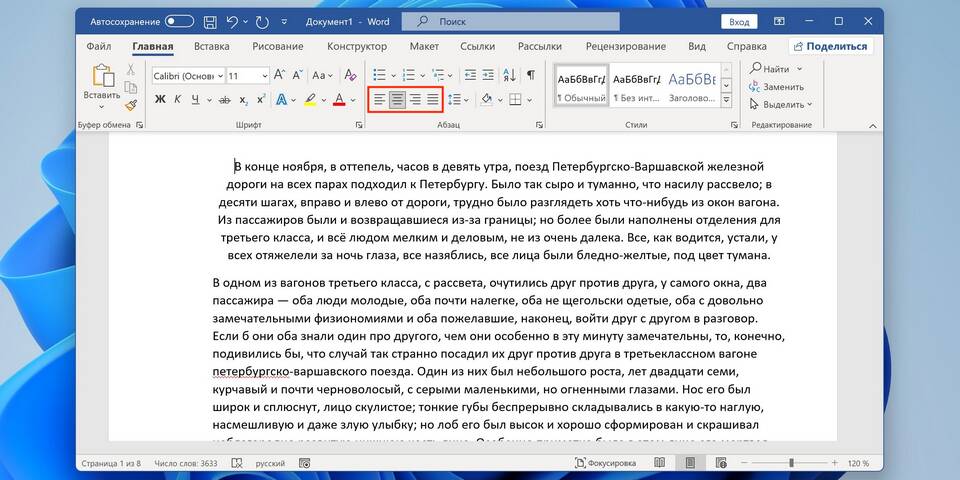The height and width of the screenshot is (480, 960).
Task: Show paragraph marks with pilcrow icon
Action: (x=531, y=75)
